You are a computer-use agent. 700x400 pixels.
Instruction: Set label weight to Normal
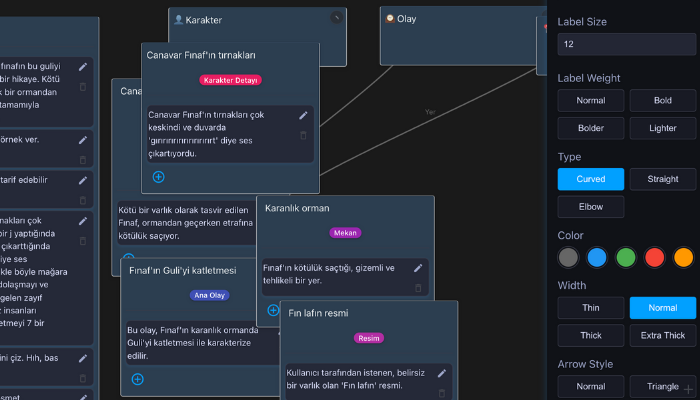[x=591, y=100]
